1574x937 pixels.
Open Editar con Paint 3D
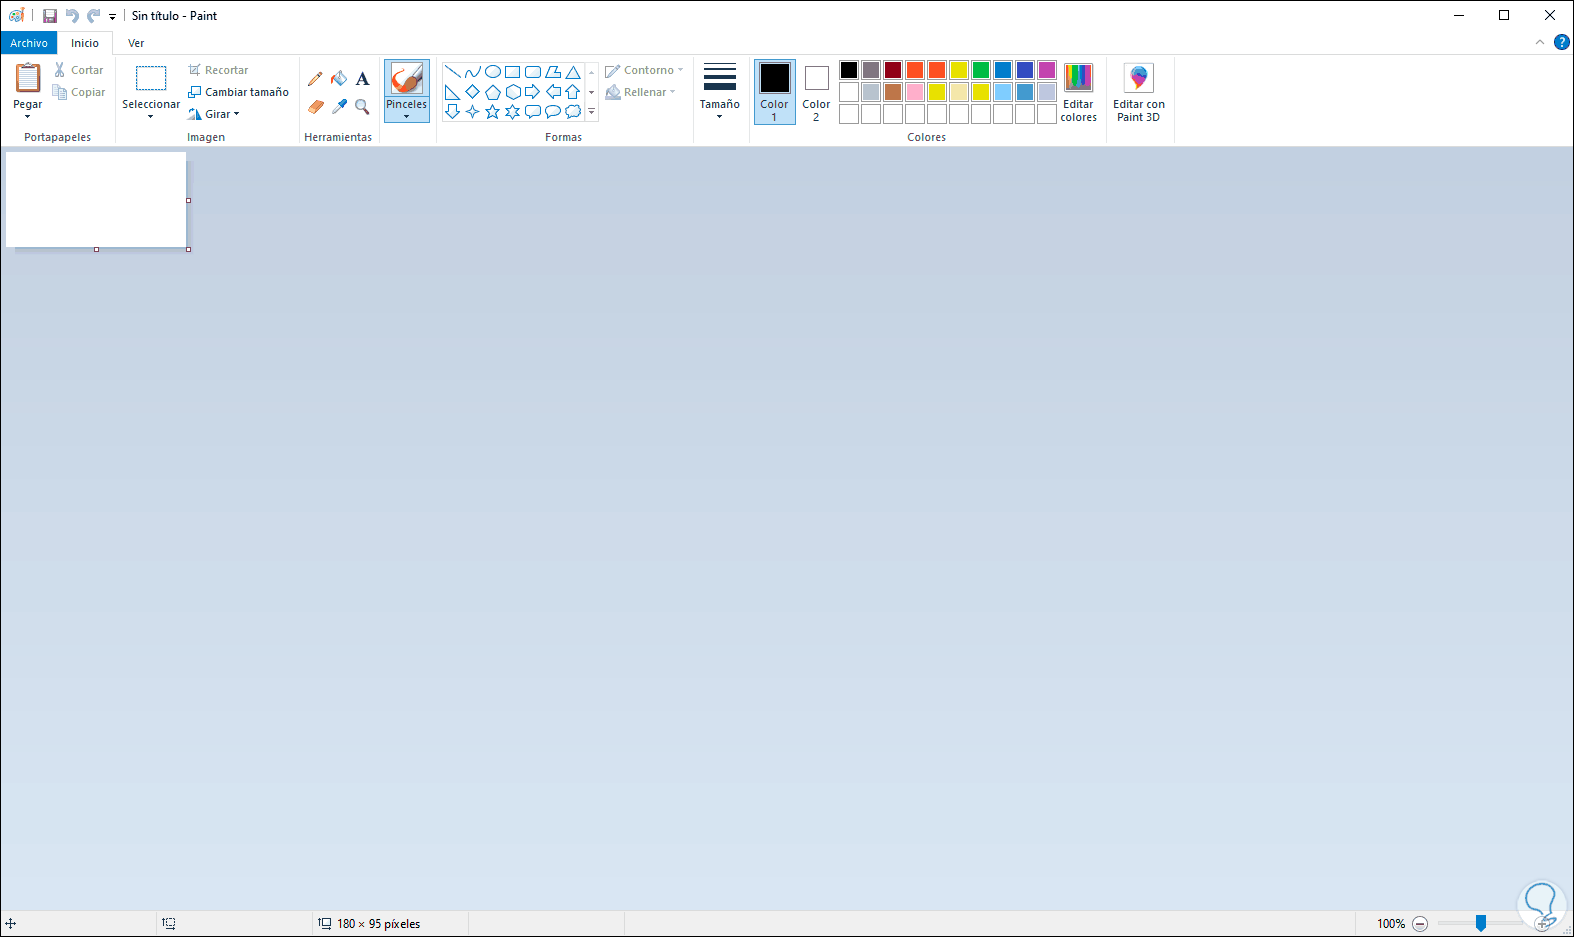(x=1139, y=92)
